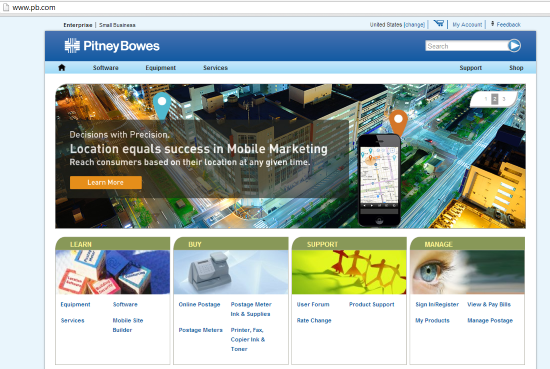Click inside the Search field
The height and width of the screenshot is (369, 550).
467,46
